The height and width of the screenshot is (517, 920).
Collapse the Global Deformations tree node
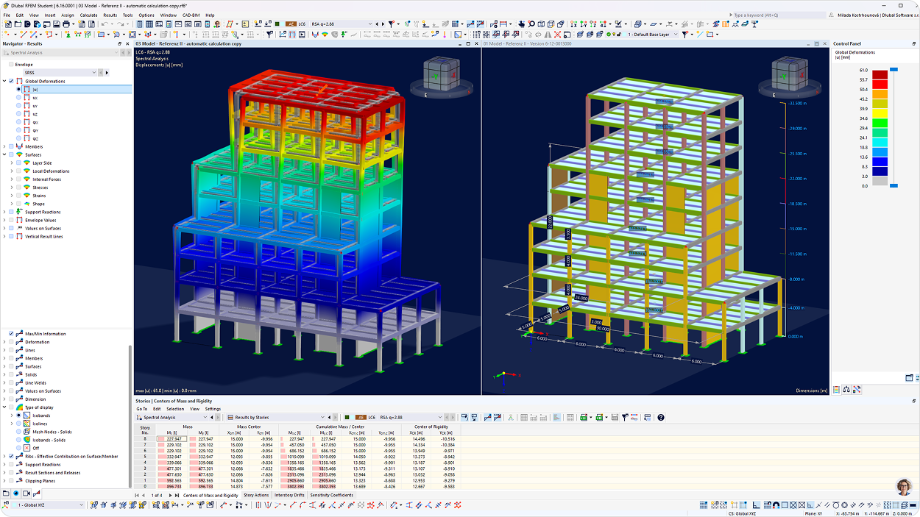point(5,81)
